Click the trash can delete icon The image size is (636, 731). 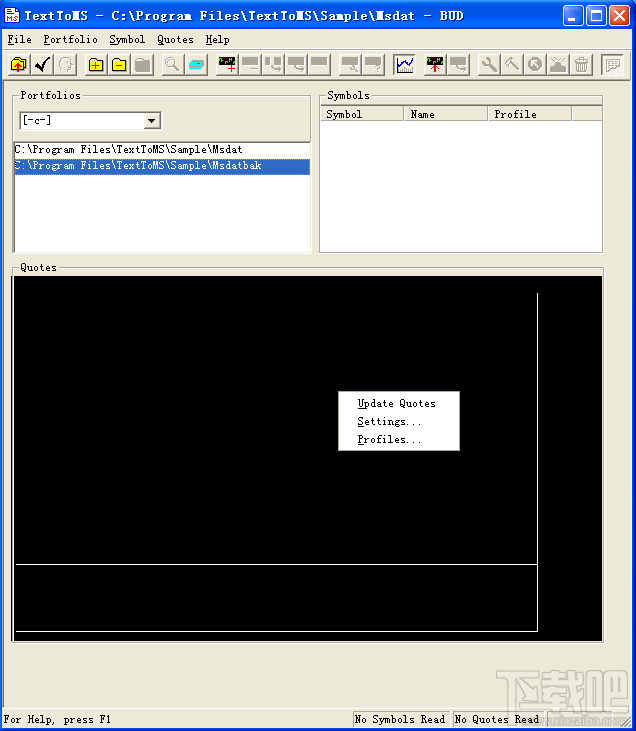coord(581,65)
